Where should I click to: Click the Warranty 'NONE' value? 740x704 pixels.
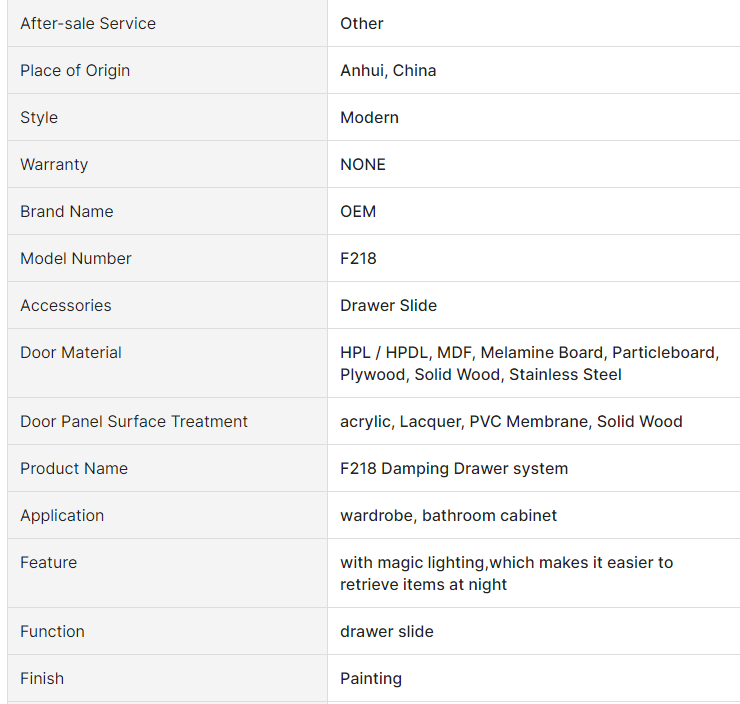pyautogui.click(x=363, y=165)
